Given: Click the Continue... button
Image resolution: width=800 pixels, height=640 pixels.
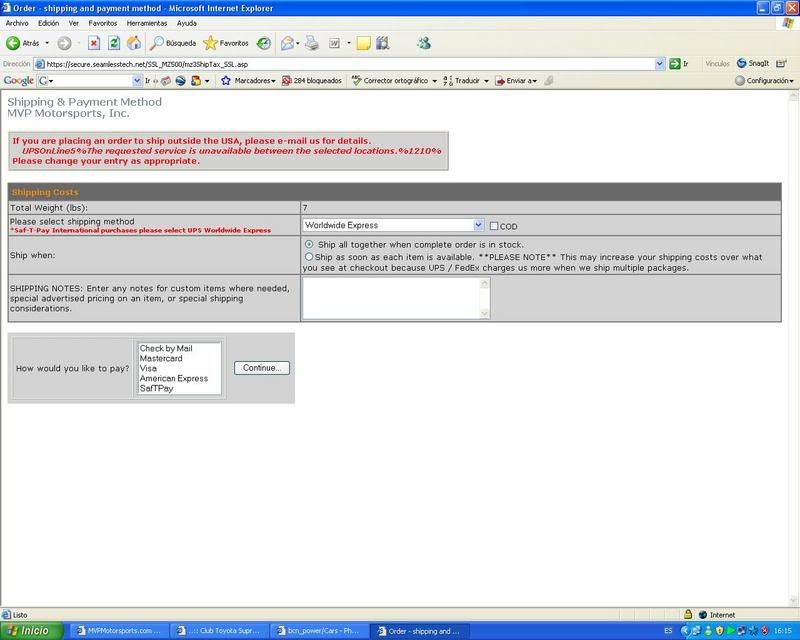Looking at the screenshot, I should tap(262, 367).
